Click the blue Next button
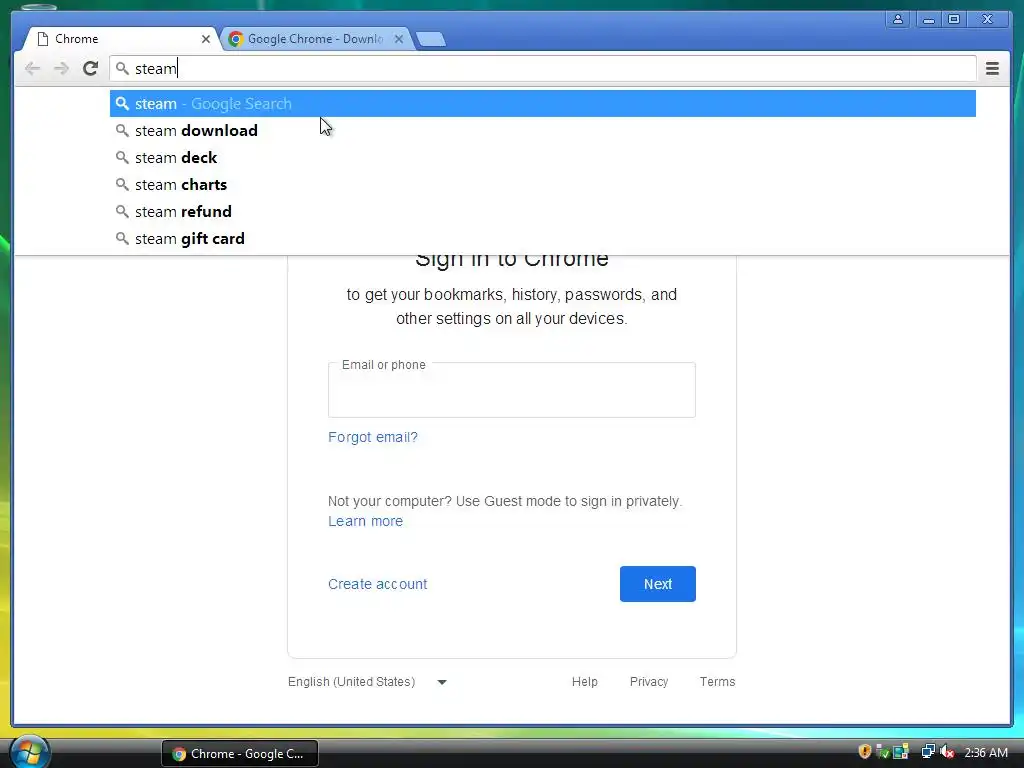The height and width of the screenshot is (768, 1024). point(658,584)
